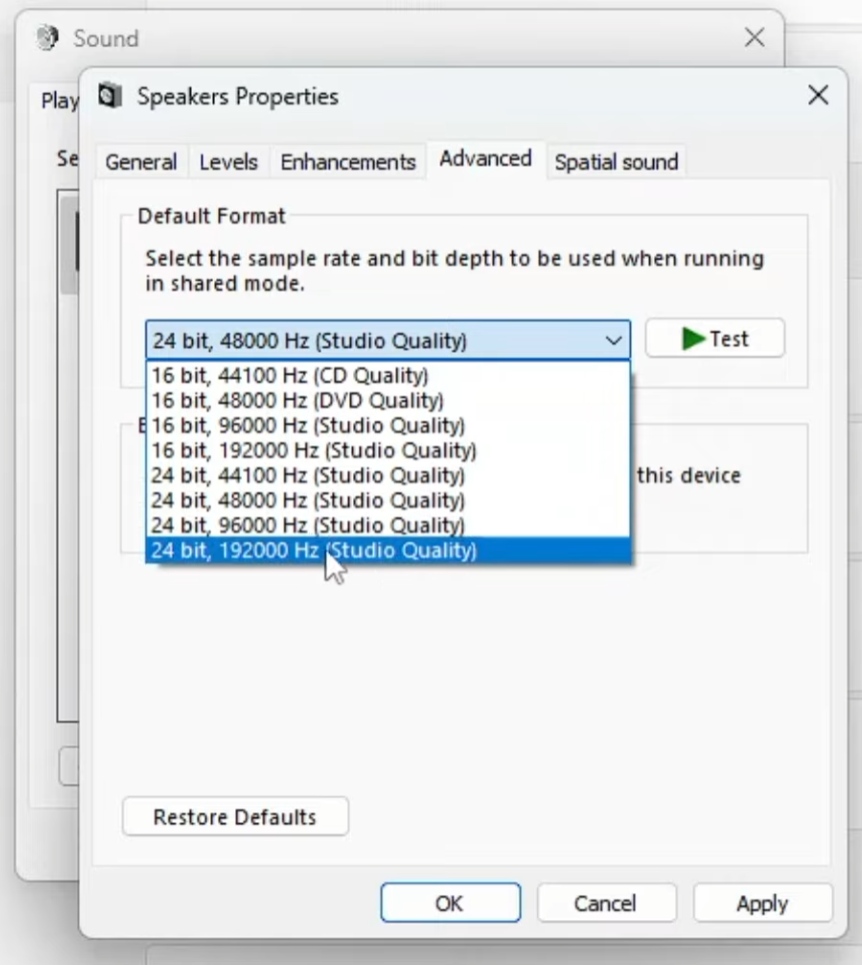Select 16 bit, 44100 Hz (CD Quality)
862x965 pixels.
click(x=290, y=376)
